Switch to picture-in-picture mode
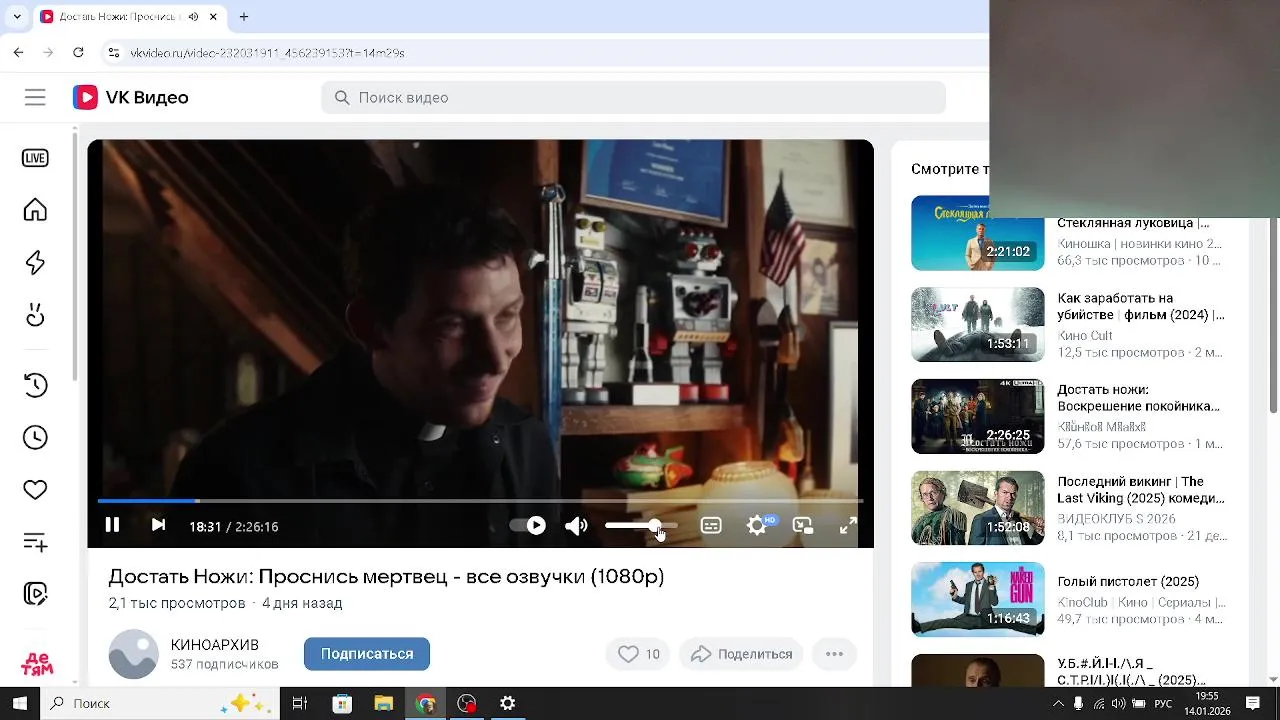The width and height of the screenshot is (1280, 720). (803, 525)
